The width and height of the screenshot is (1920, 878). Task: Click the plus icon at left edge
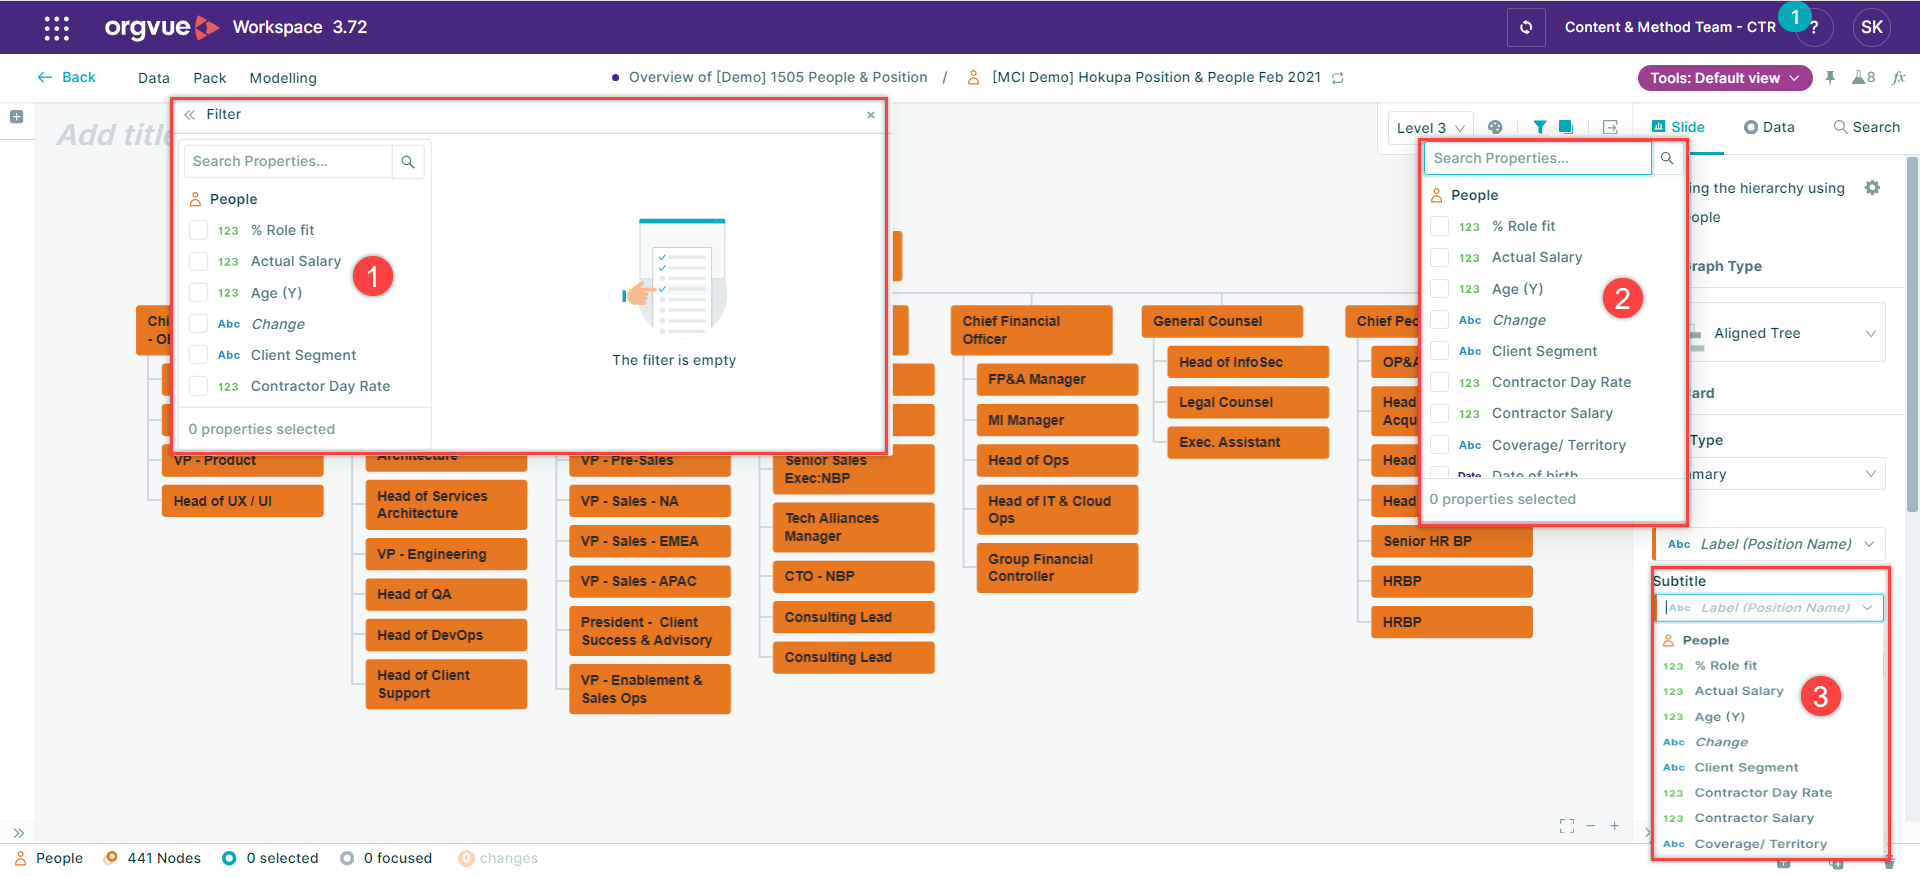(x=16, y=117)
